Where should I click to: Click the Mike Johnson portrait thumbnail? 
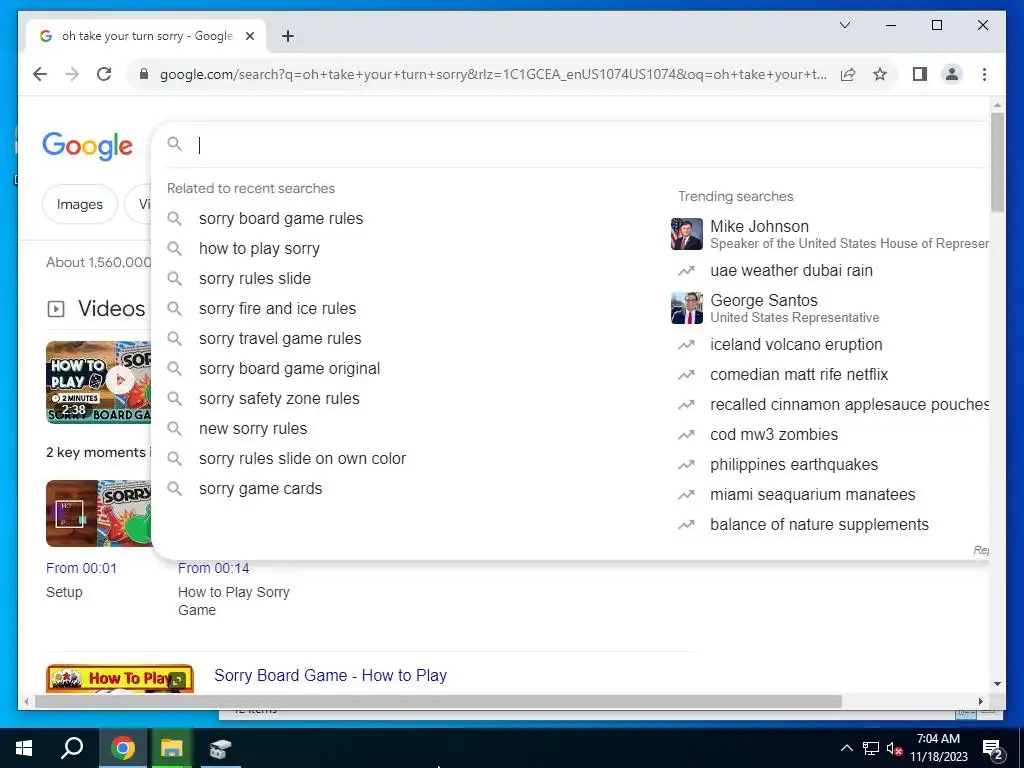[x=686, y=234]
